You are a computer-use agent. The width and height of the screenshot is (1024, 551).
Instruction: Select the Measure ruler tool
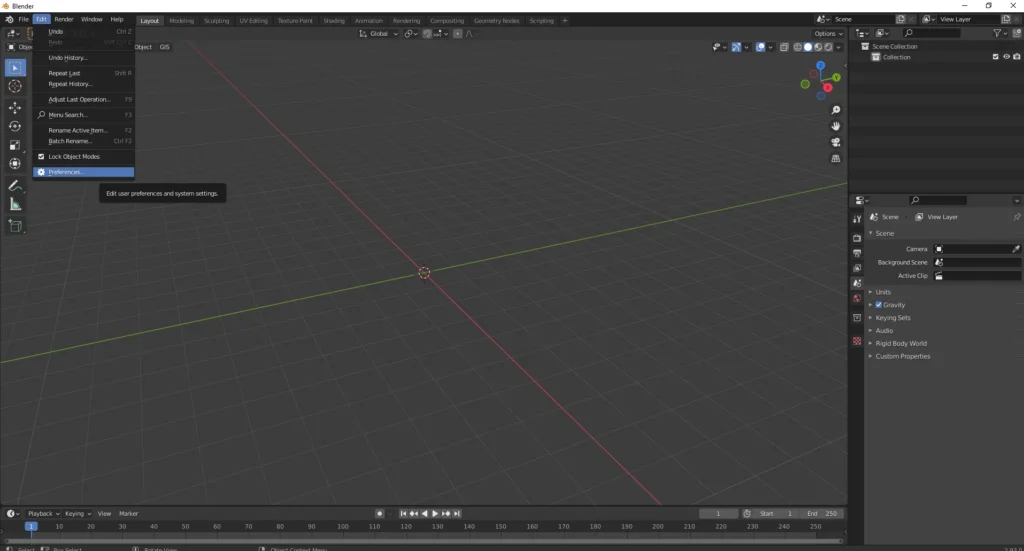tap(15, 205)
